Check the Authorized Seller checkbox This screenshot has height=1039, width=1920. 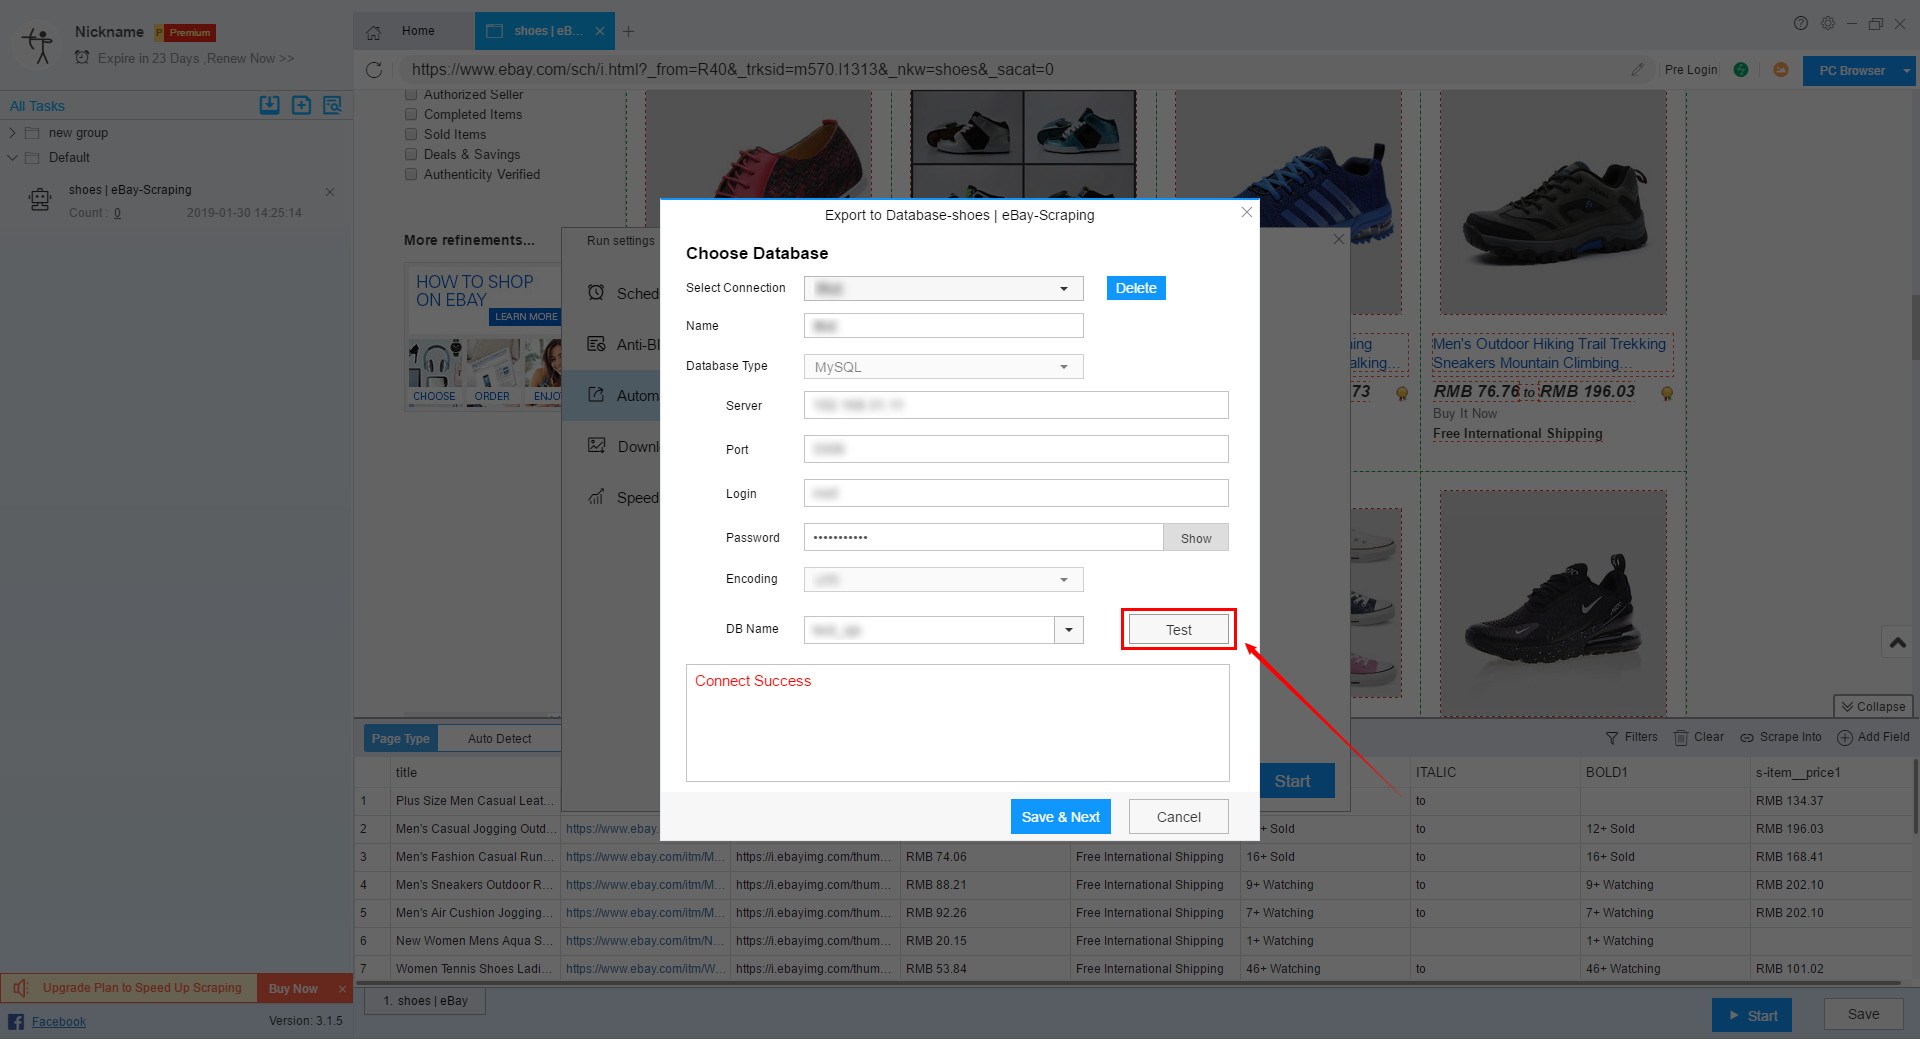411,95
